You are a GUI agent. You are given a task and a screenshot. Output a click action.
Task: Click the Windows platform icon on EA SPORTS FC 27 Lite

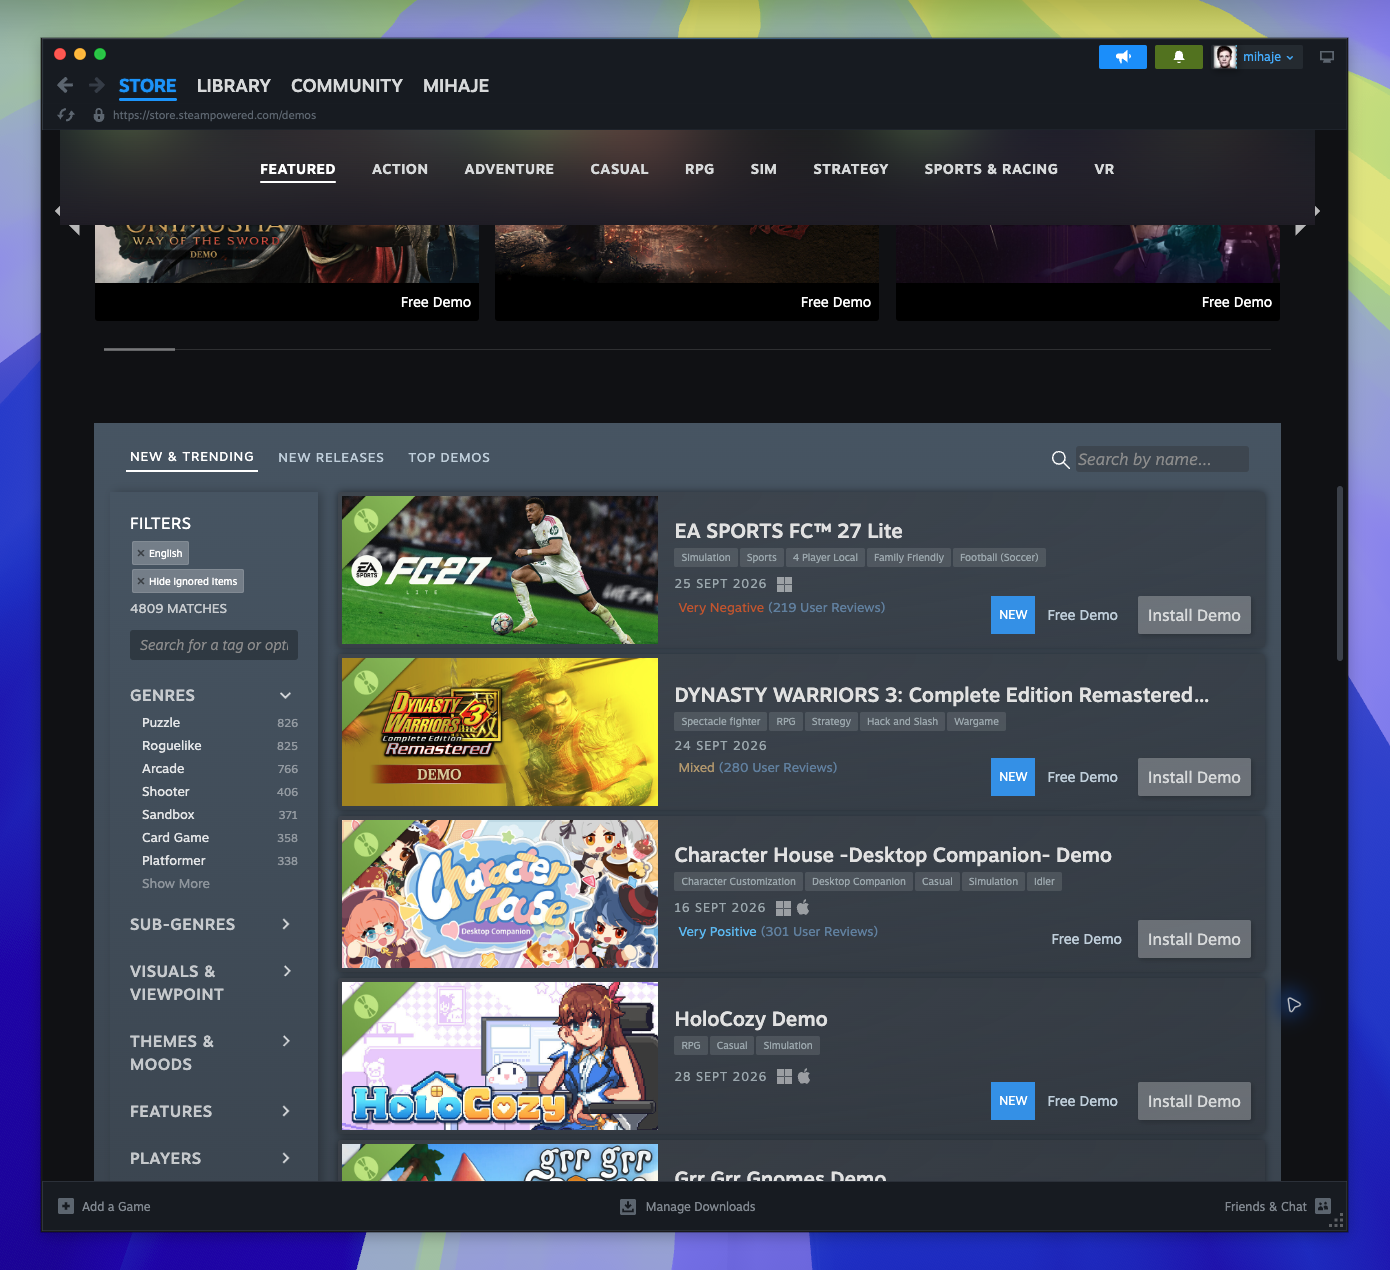point(784,584)
